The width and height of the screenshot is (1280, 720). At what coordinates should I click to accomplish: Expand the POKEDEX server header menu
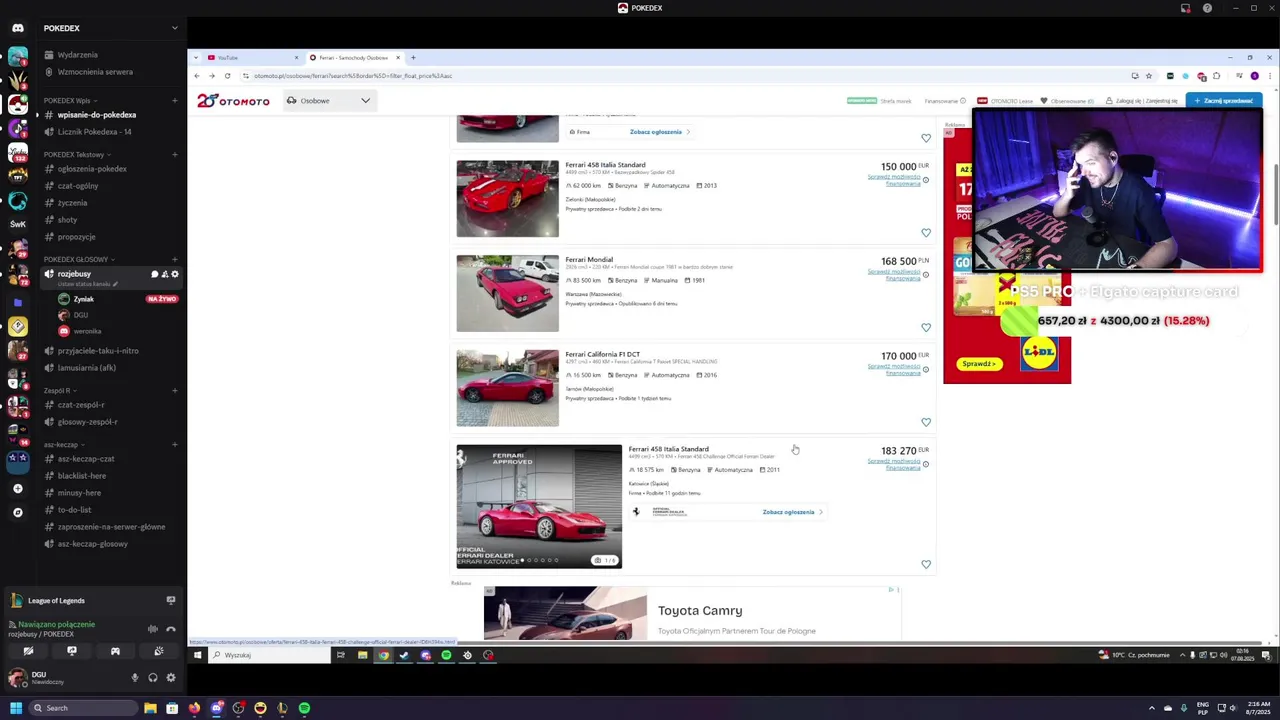[x=175, y=28]
